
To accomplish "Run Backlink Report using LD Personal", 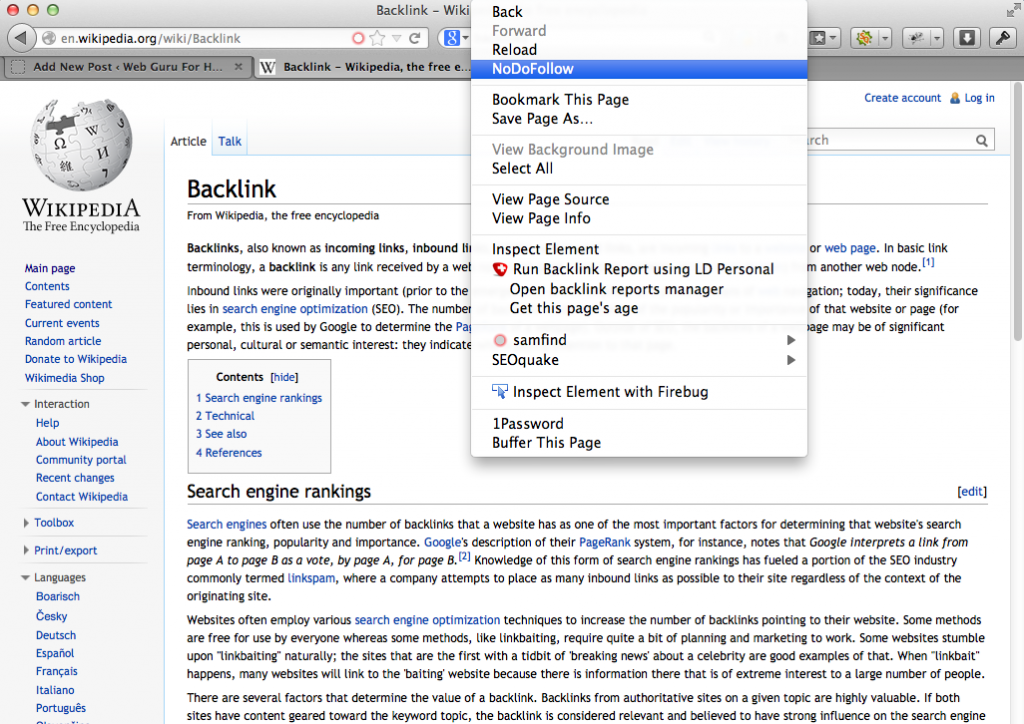I will click(x=639, y=269).
